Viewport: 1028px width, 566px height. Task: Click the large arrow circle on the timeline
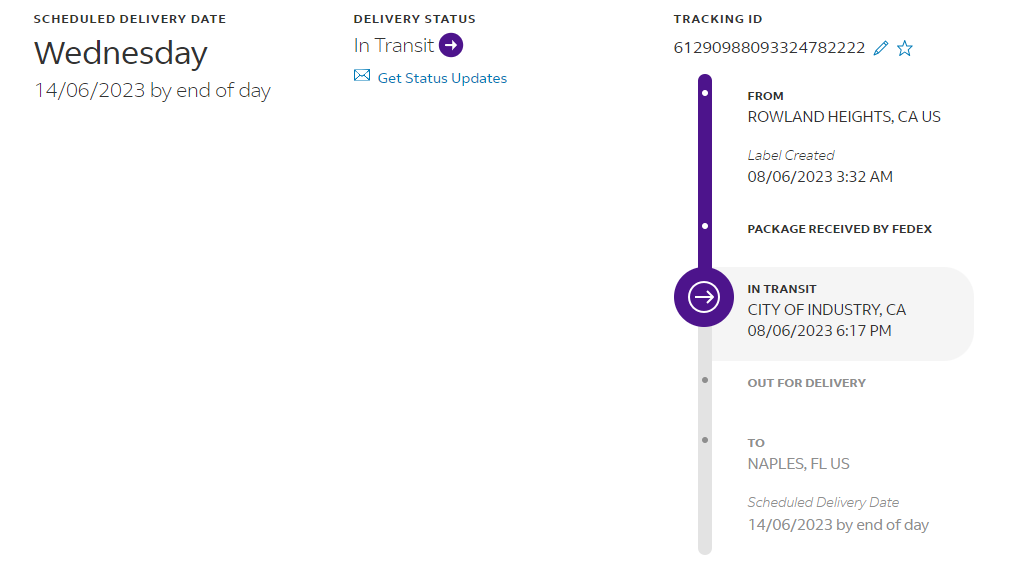point(705,297)
